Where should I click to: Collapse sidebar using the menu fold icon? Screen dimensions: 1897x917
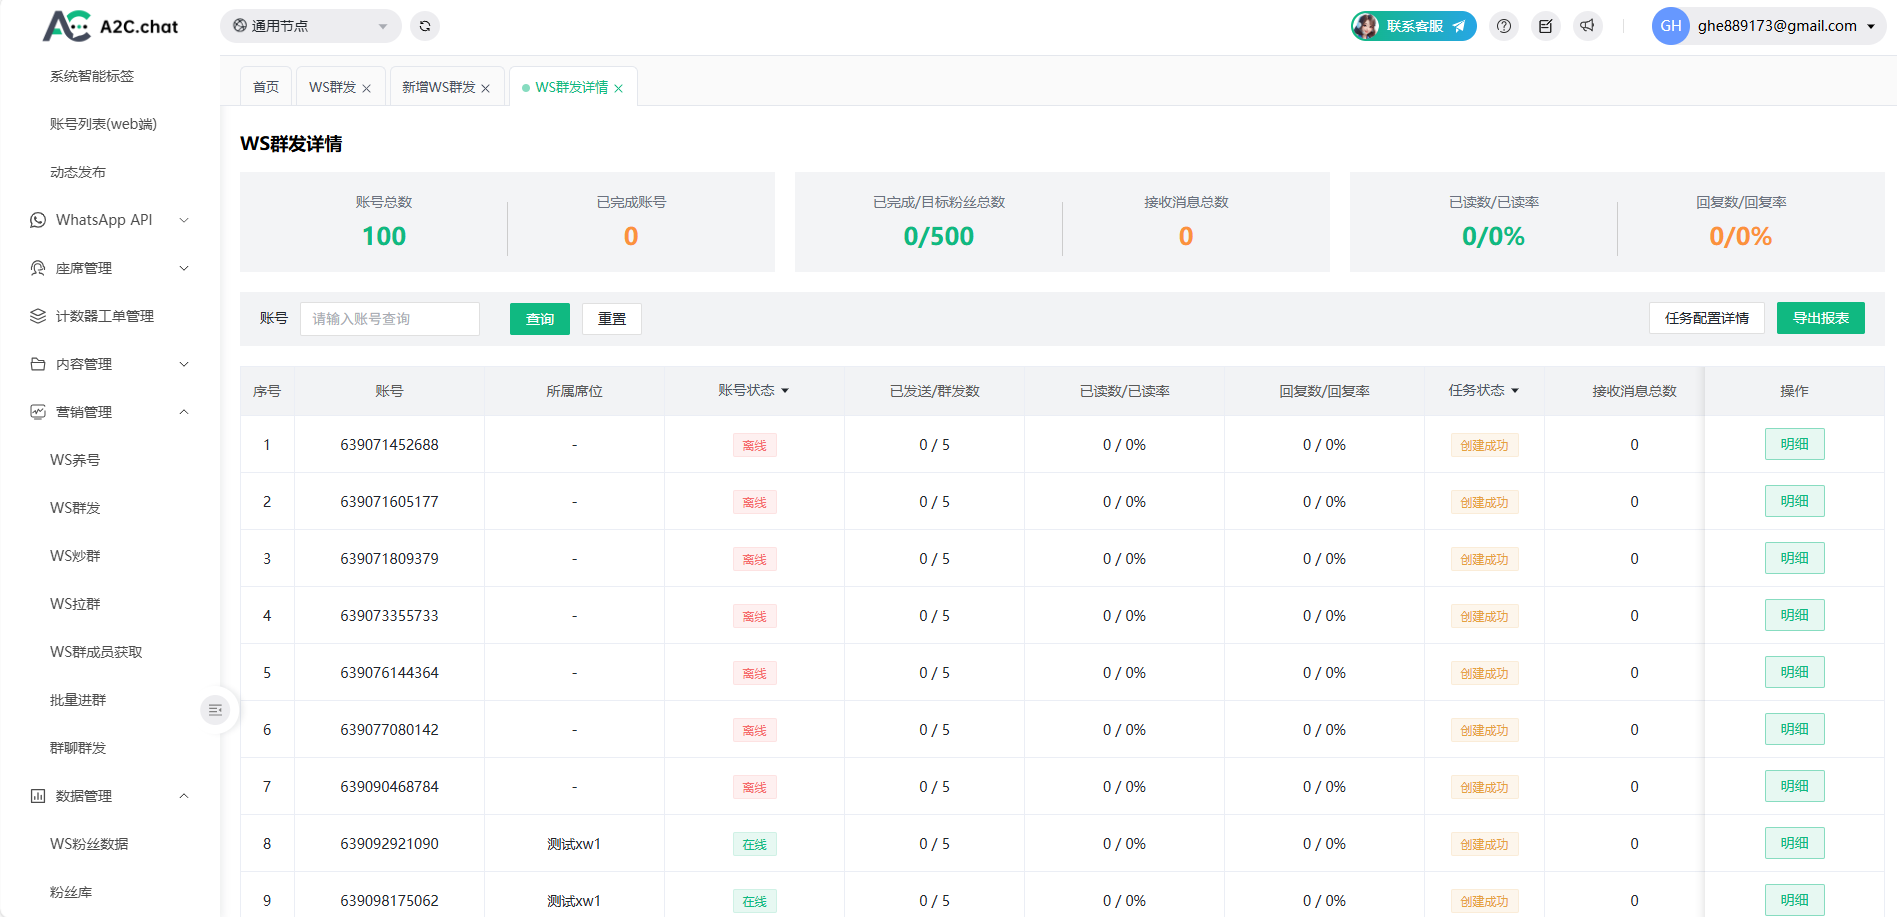coord(215,710)
